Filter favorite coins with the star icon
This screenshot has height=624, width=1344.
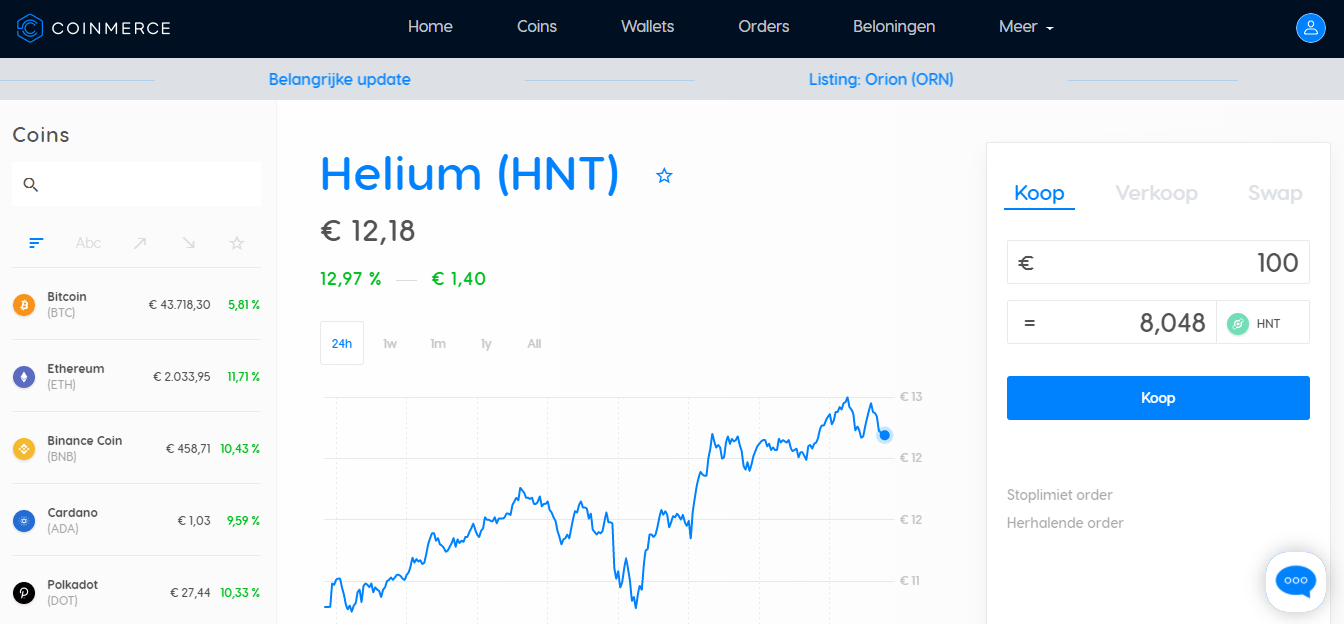(237, 242)
